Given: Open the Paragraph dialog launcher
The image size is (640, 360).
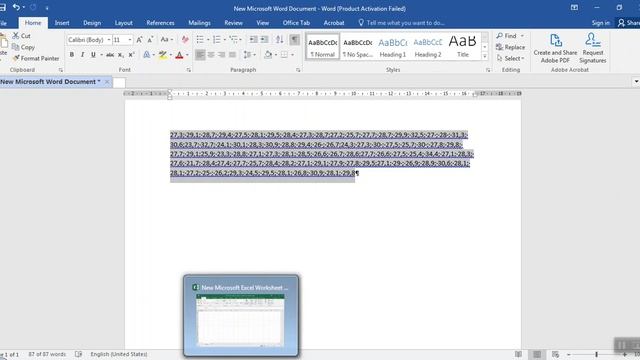Looking at the screenshot, I should (298, 70).
